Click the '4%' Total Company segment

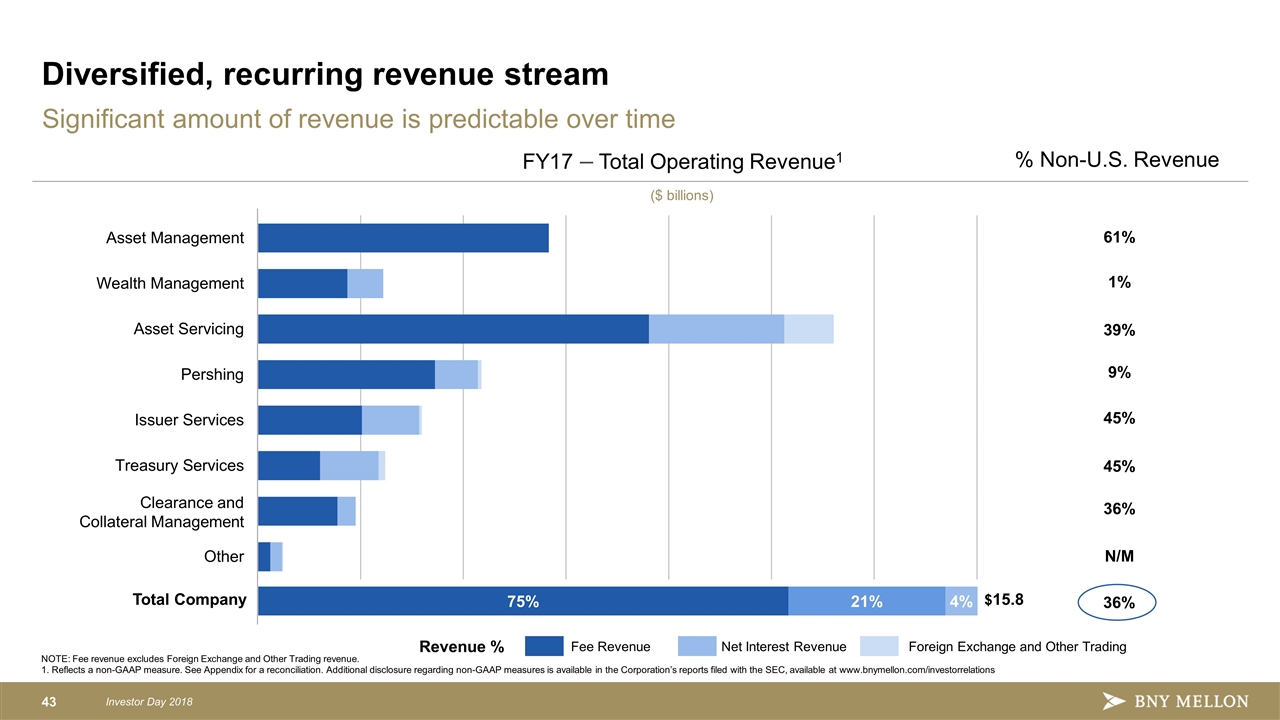[962, 601]
